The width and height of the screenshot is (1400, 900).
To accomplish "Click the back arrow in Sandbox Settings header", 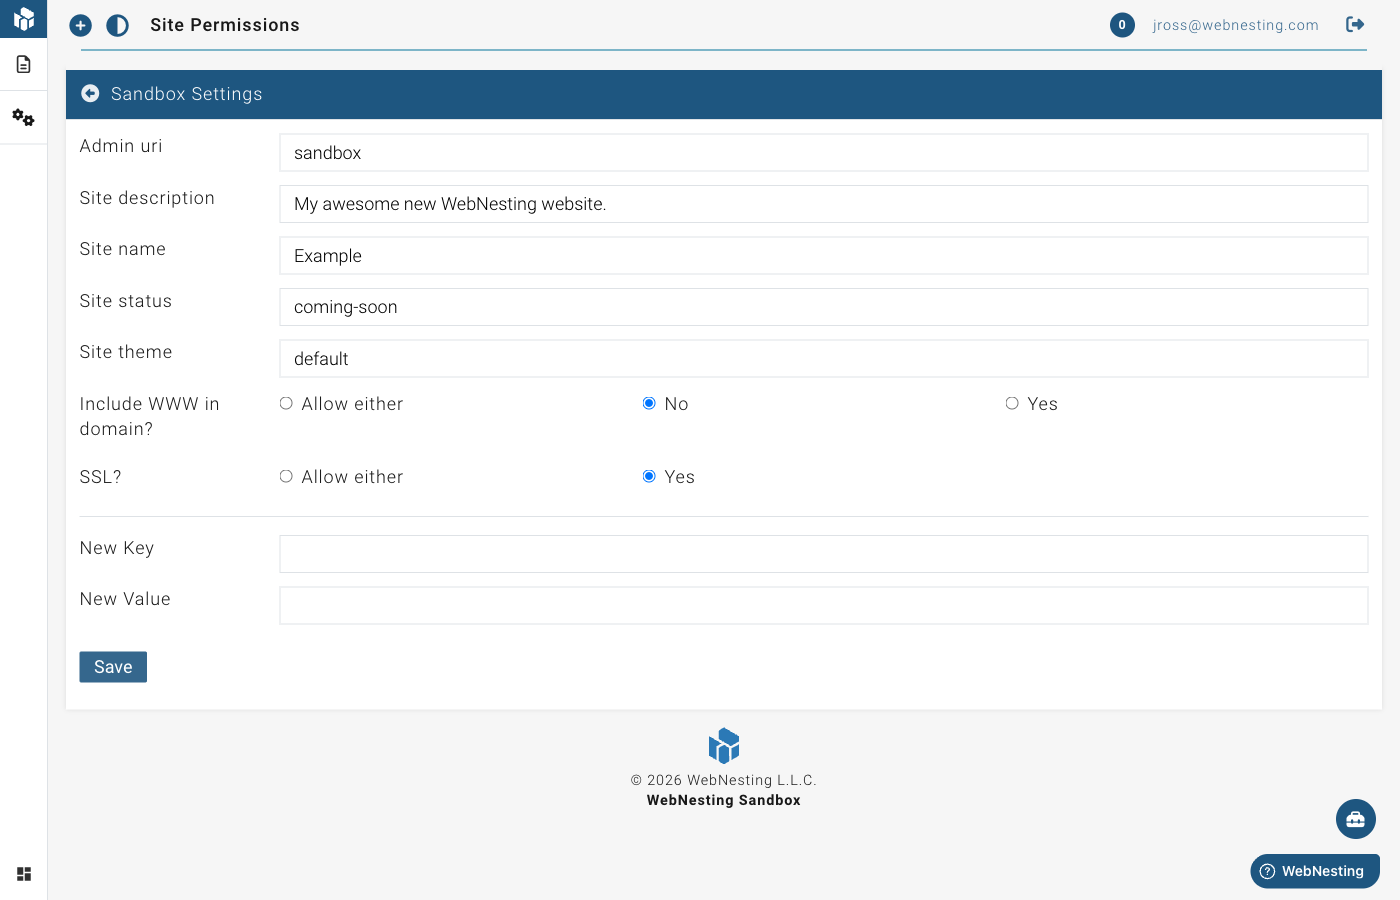I will tap(90, 93).
